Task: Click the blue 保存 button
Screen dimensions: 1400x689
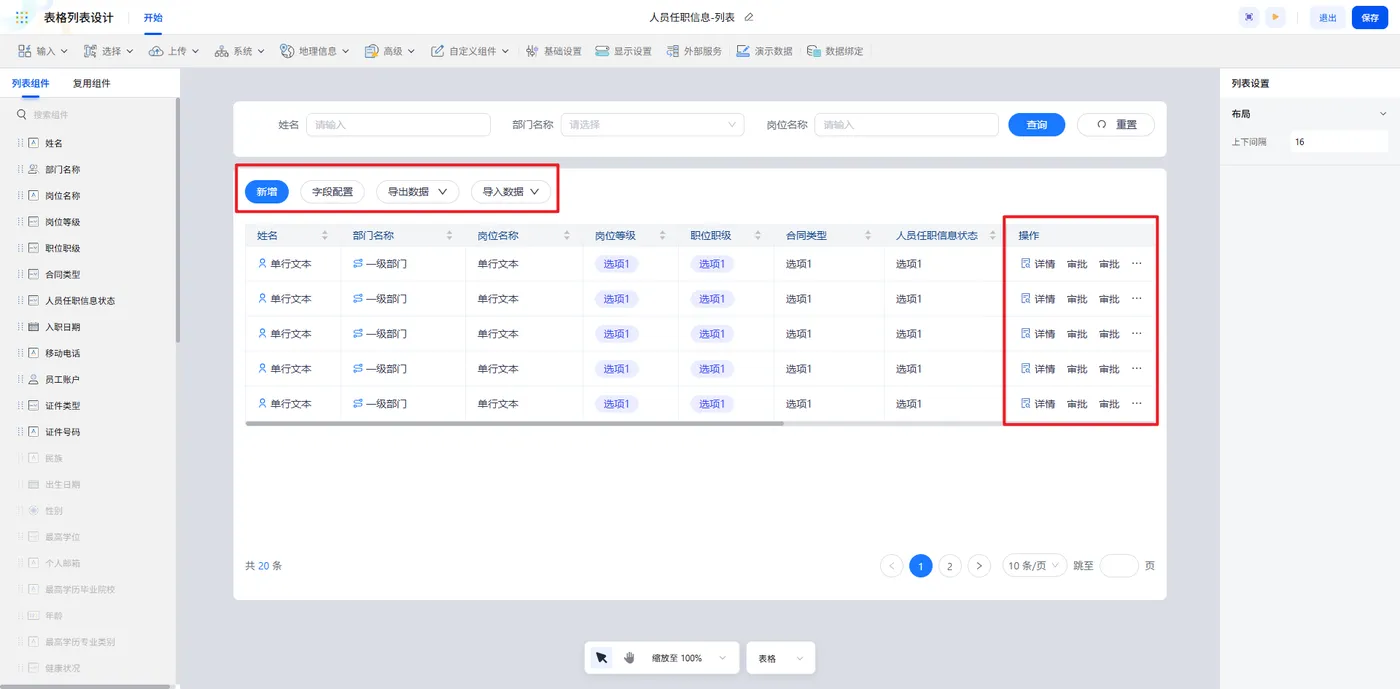Action: click(1370, 18)
